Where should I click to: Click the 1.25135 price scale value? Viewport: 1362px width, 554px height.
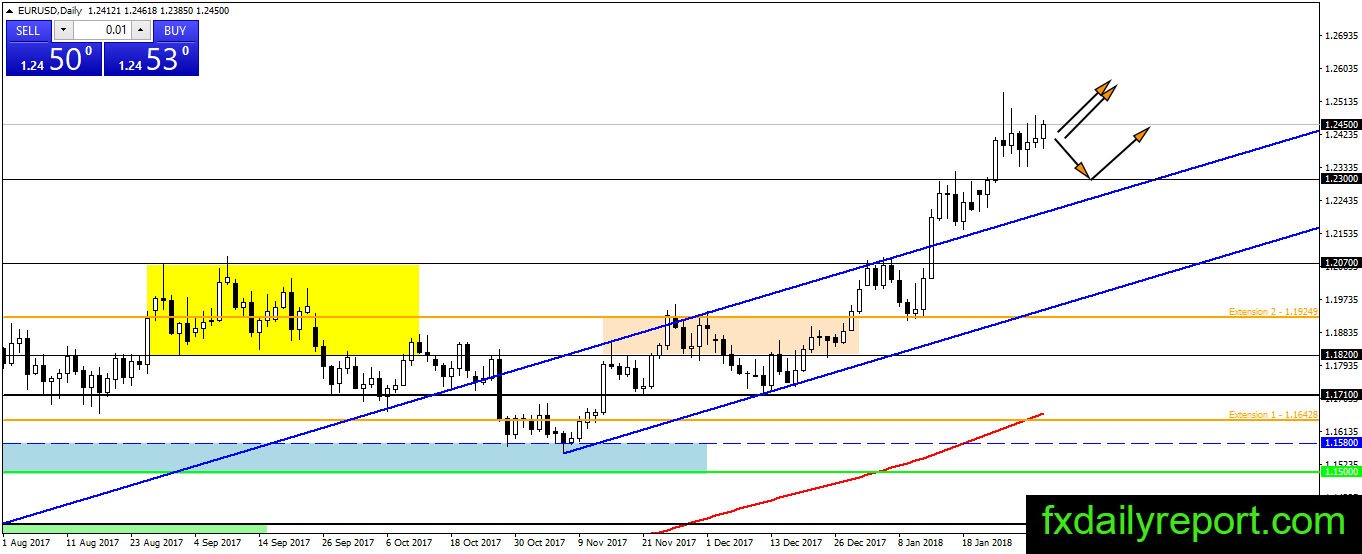point(1341,102)
